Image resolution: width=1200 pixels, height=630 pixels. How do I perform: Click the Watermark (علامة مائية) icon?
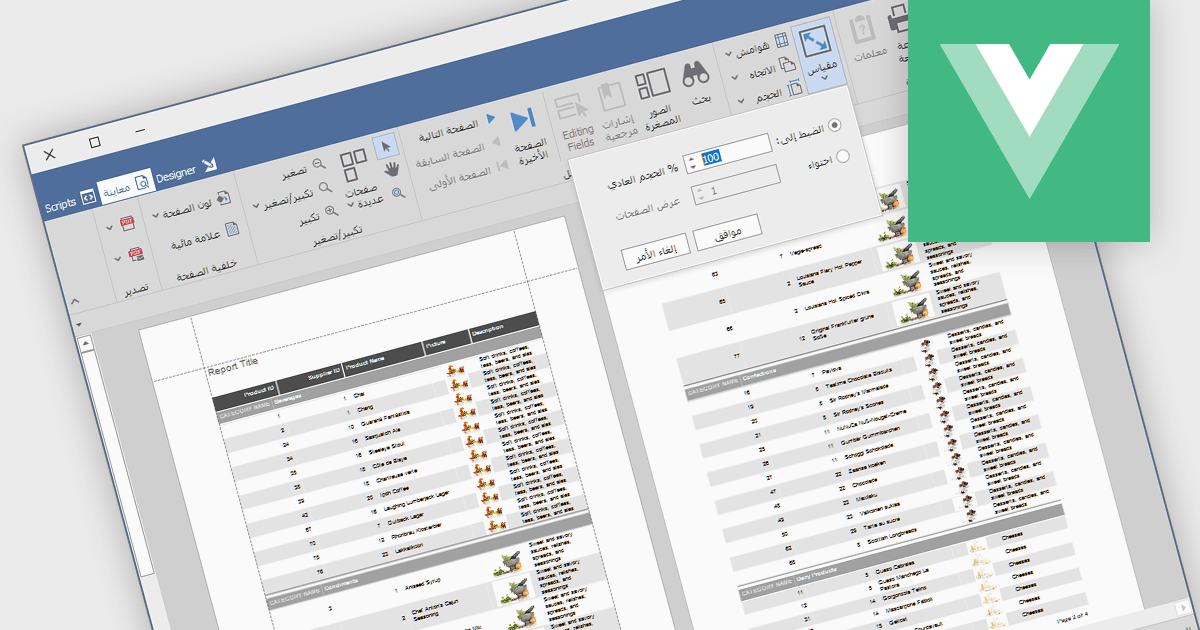pos(231,230)
